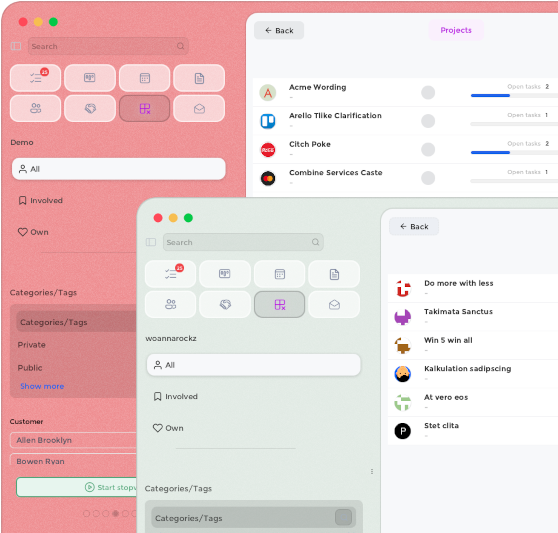Click Start stopwatch button

(77, 487)
